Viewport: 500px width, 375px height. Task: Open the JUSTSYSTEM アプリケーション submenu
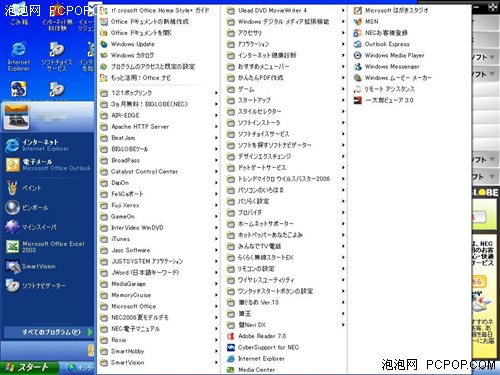tap(159, 261)
